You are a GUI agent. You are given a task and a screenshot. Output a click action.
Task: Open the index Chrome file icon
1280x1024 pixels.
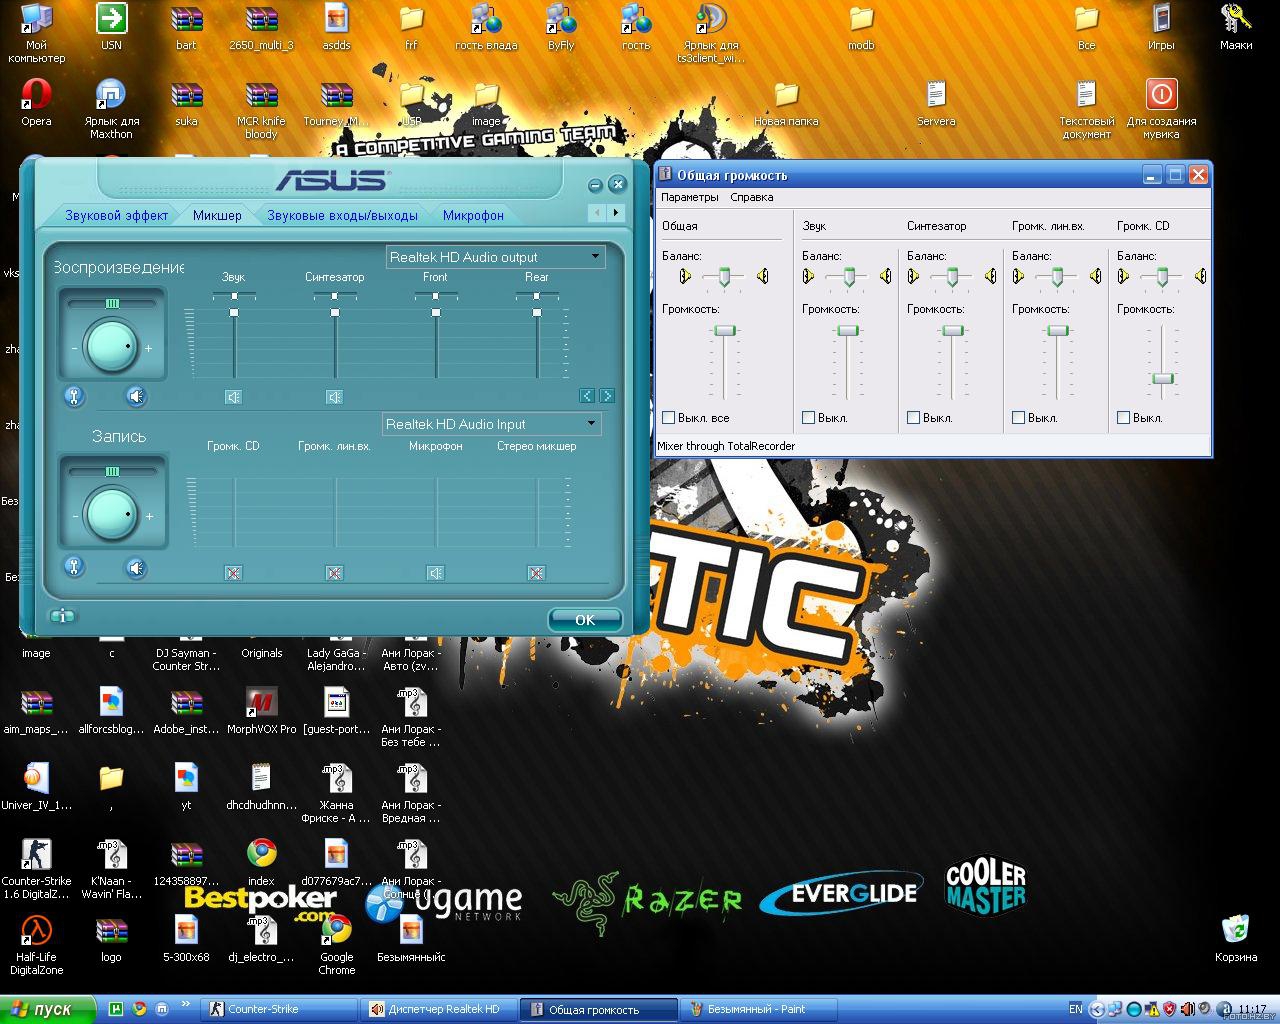tap(261, 862)
